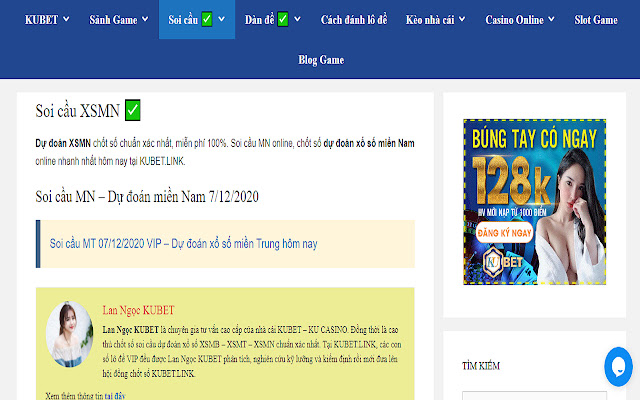640x400 pixels.
Task: Click heading Soi cầu MN – Dự đoán miền Nam 7/12/2020
Action: 147,197
